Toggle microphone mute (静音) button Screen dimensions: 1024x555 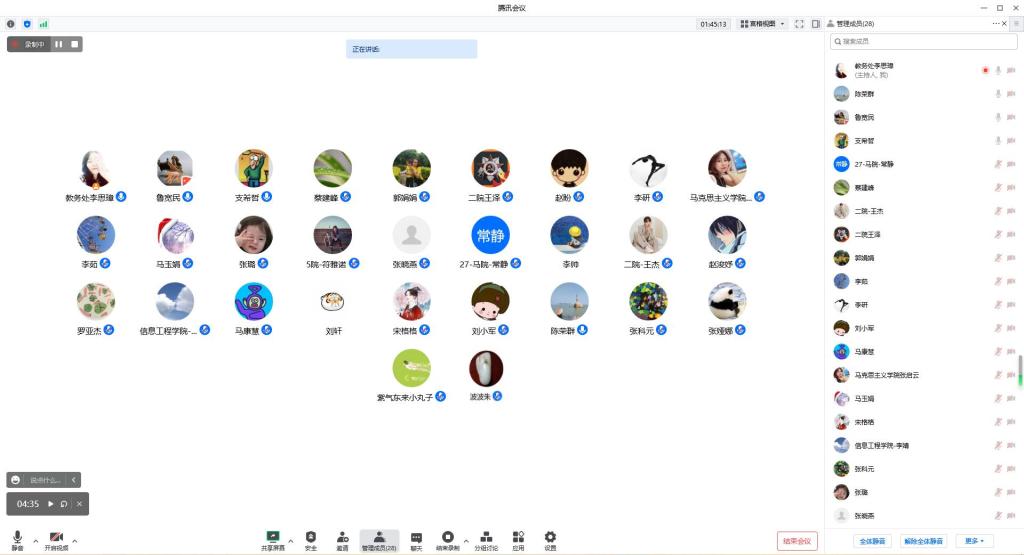17,538
